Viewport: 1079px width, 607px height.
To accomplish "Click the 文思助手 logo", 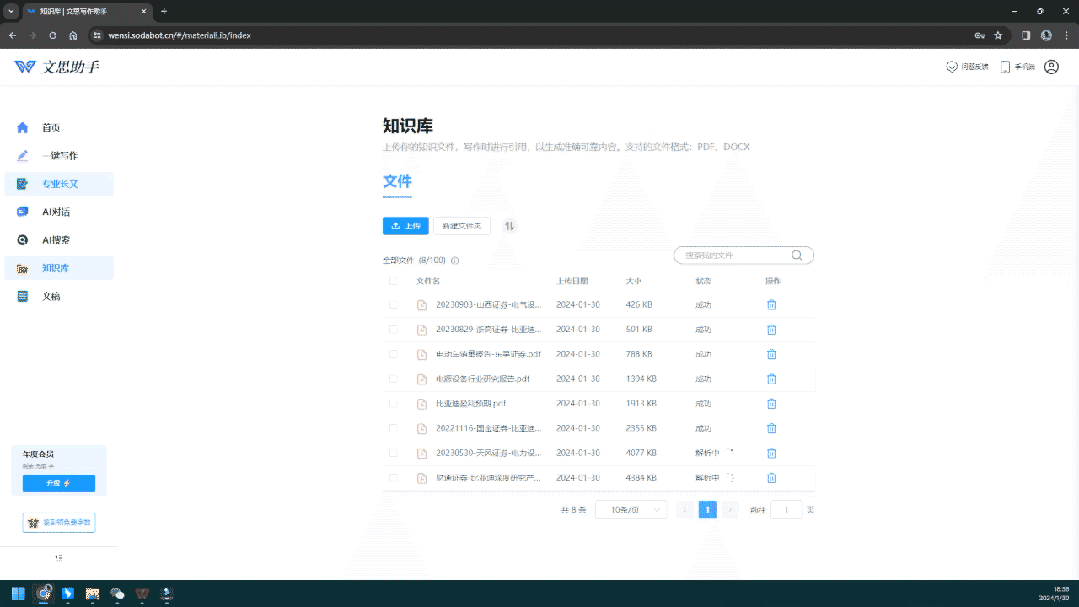I will (x=57, y=67).
